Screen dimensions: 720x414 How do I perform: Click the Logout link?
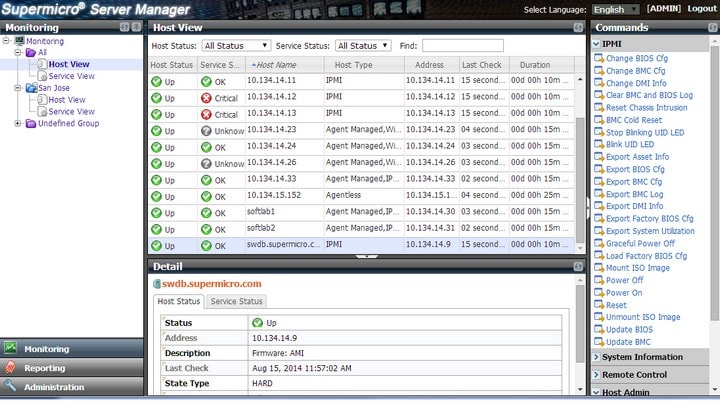(702, 9)
